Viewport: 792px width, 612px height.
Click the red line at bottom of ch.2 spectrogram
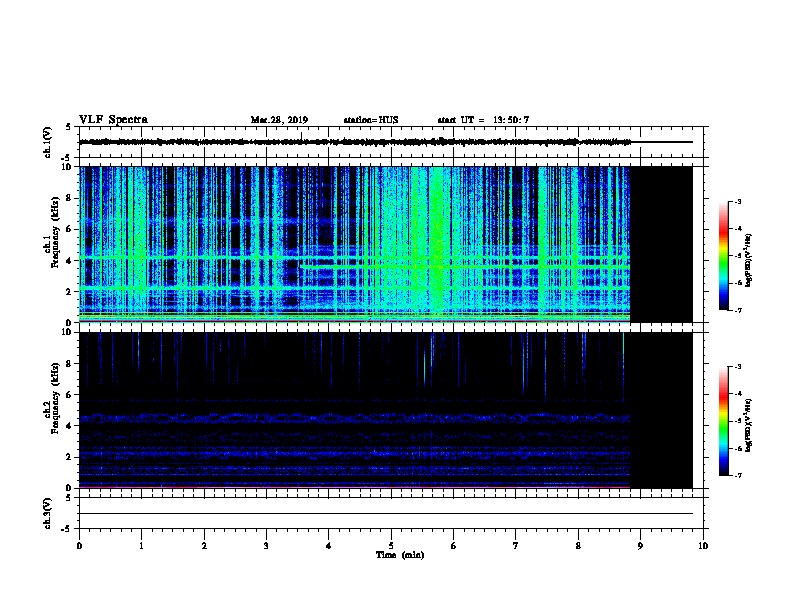pos(355,487)
